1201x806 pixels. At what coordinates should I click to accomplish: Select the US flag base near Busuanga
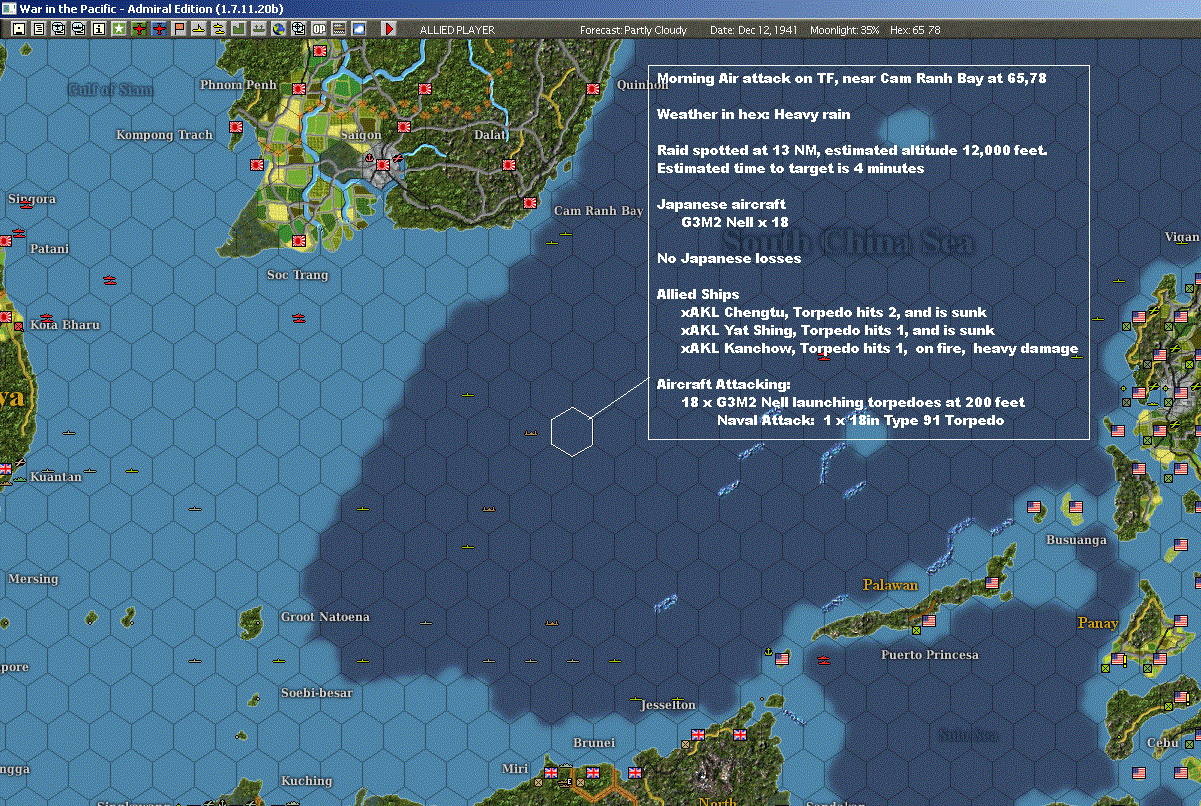1076,507
